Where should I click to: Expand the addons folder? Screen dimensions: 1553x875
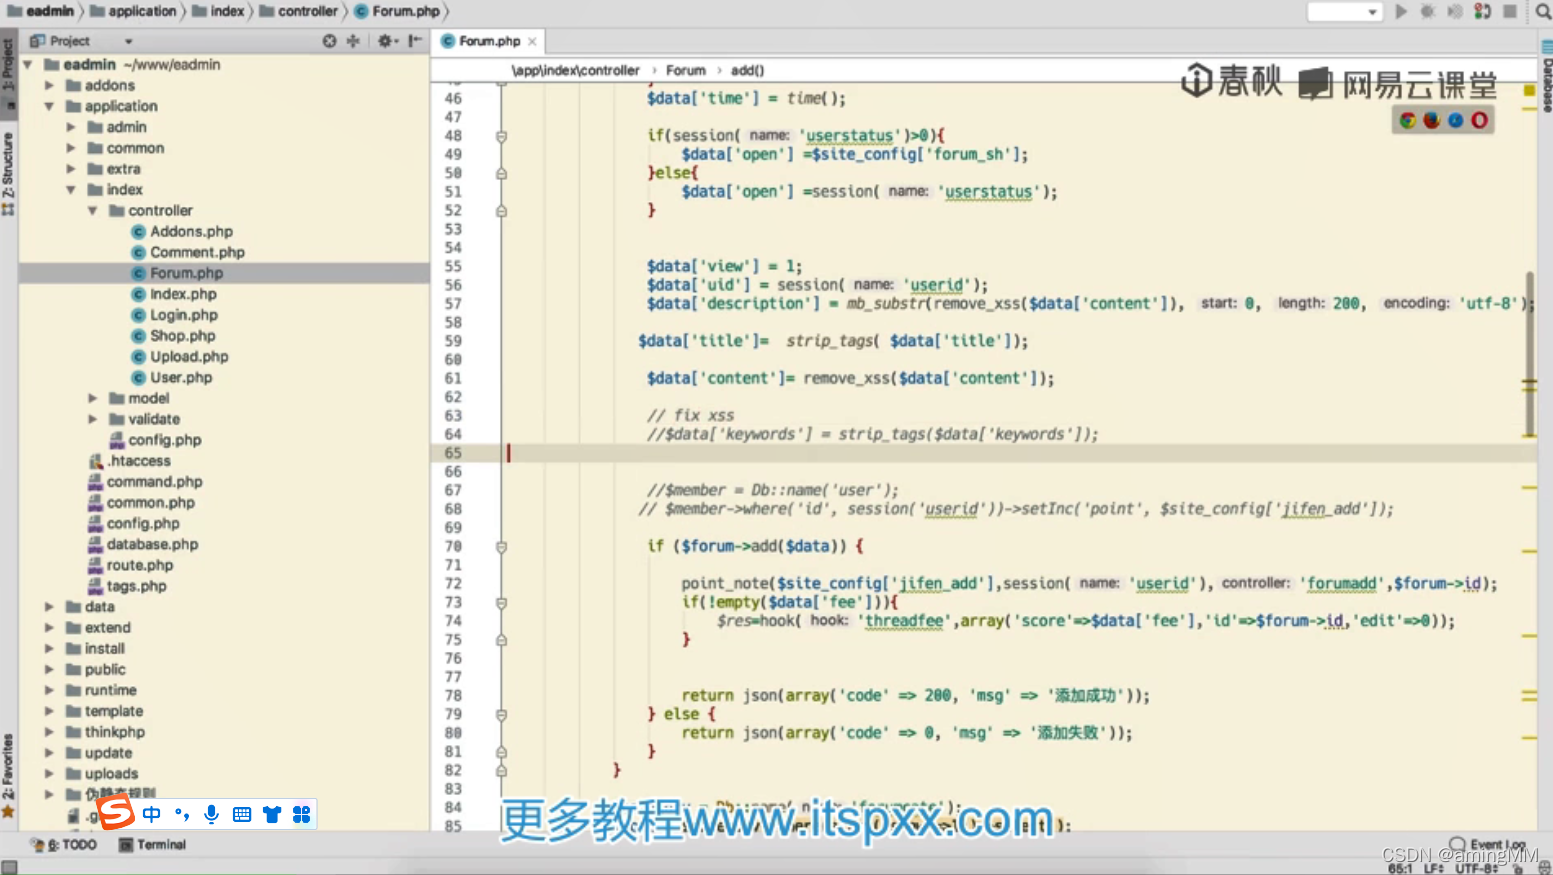(49, 86)
